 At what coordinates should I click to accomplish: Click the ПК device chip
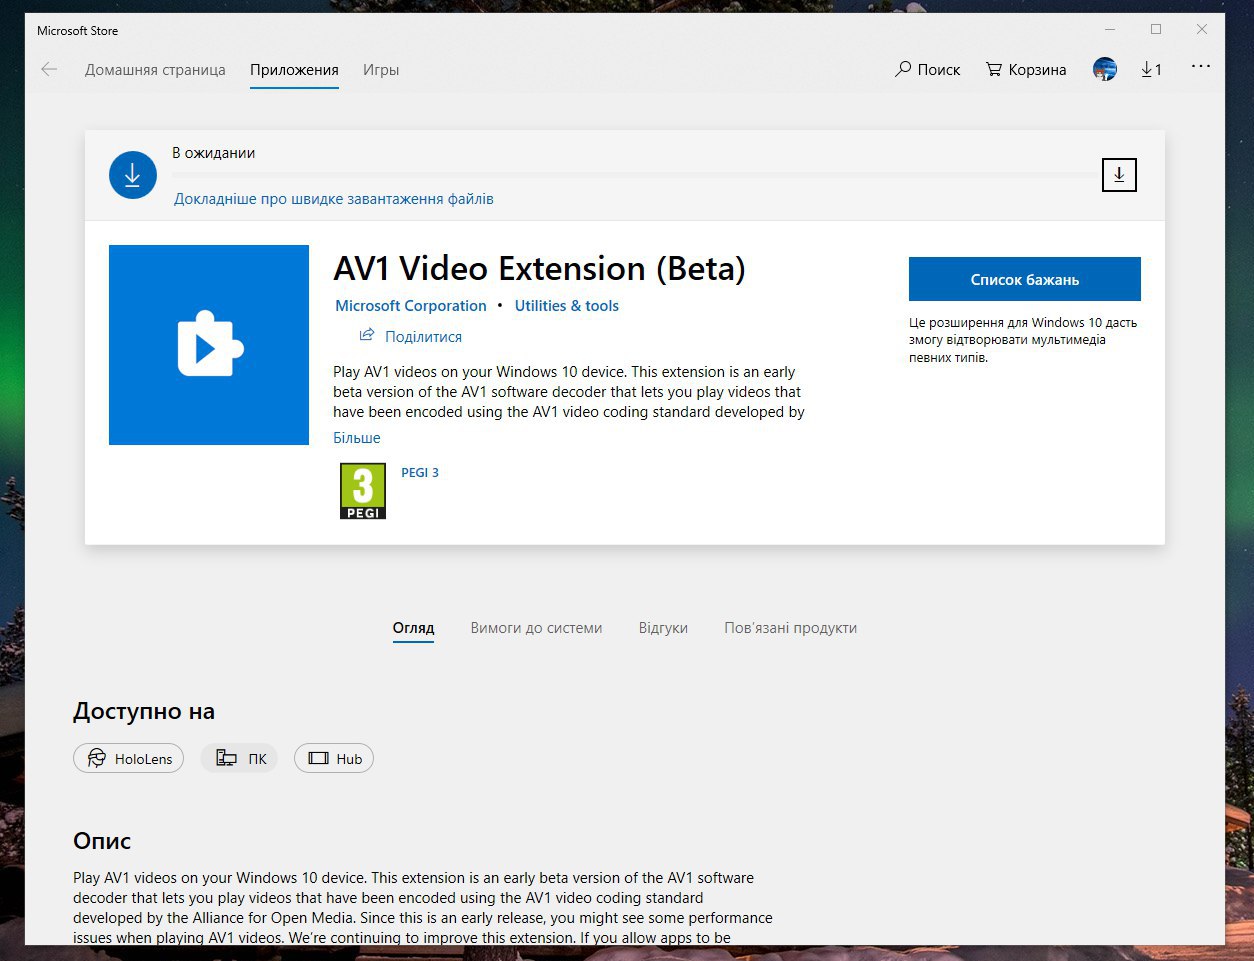[240, 758]
